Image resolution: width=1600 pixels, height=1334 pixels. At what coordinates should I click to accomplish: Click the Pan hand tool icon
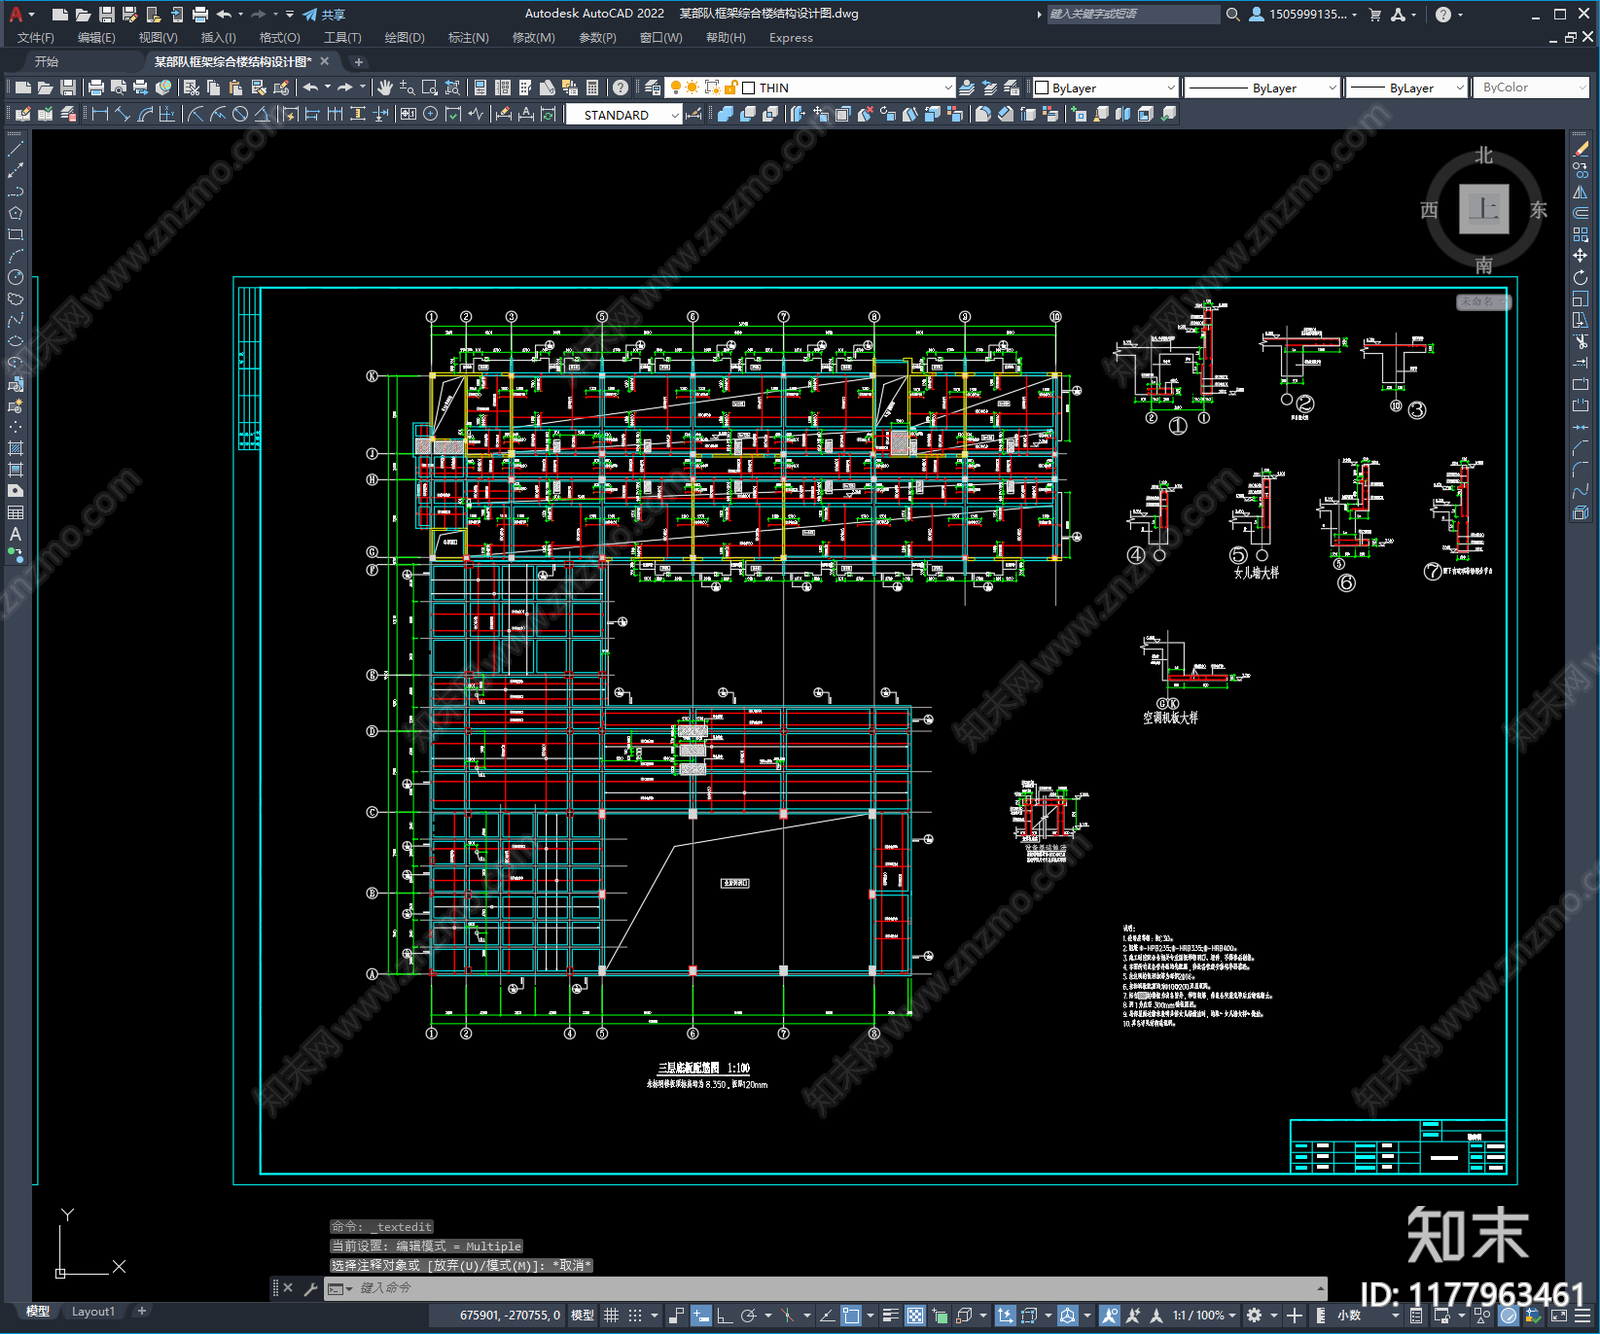(x=385, y=88)
